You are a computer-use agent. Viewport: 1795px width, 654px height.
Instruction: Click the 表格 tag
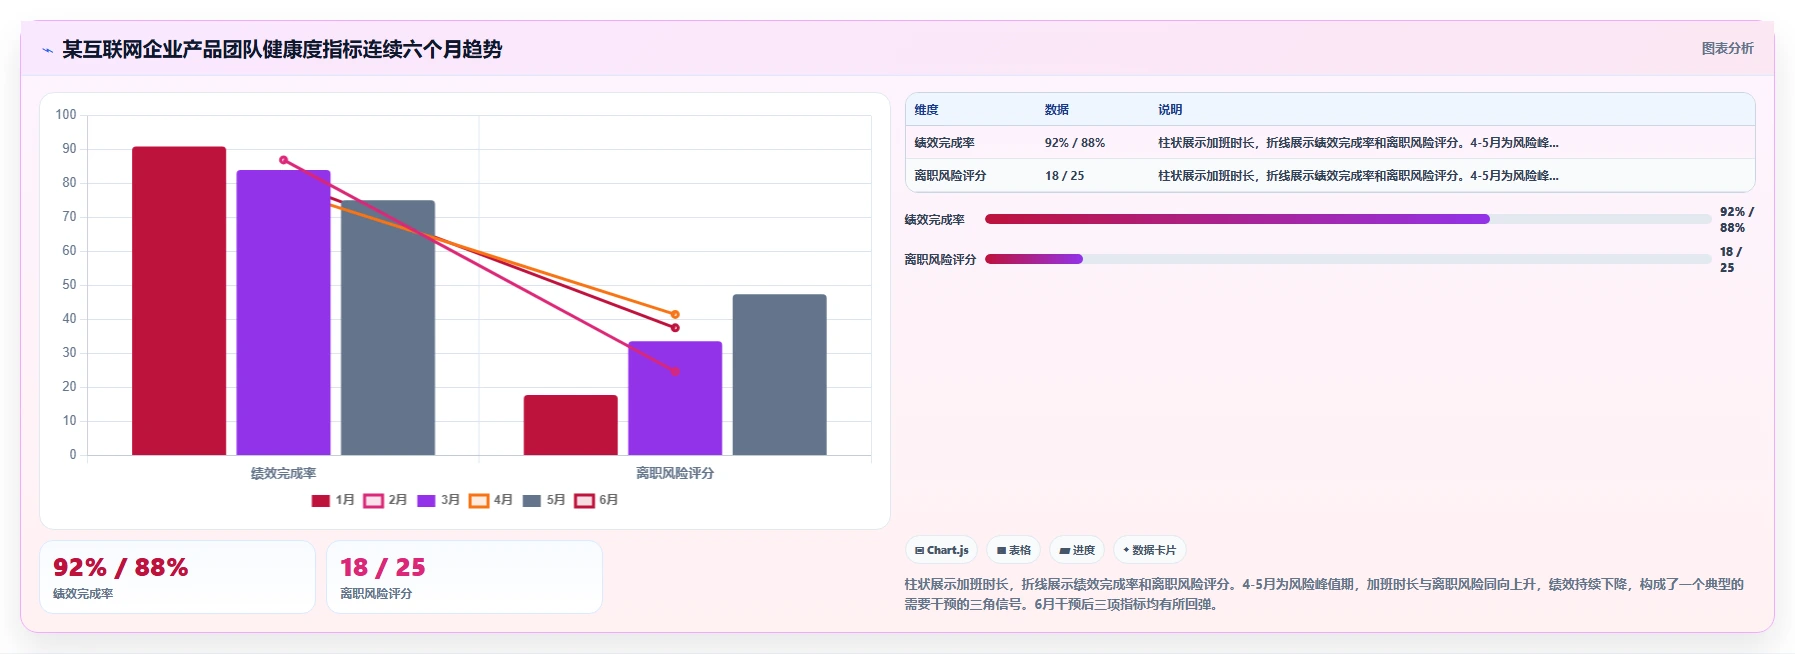click(1013, 550)
